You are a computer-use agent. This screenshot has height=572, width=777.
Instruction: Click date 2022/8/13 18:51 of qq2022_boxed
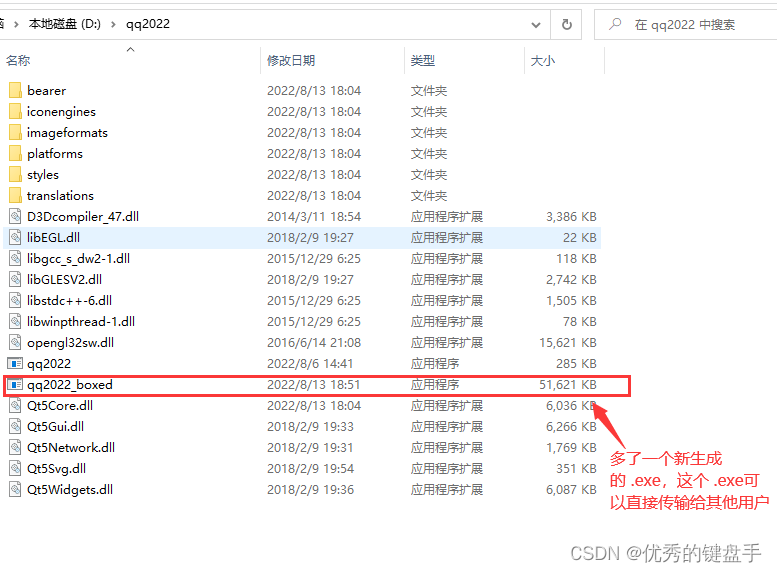click(x=314, y=385)
